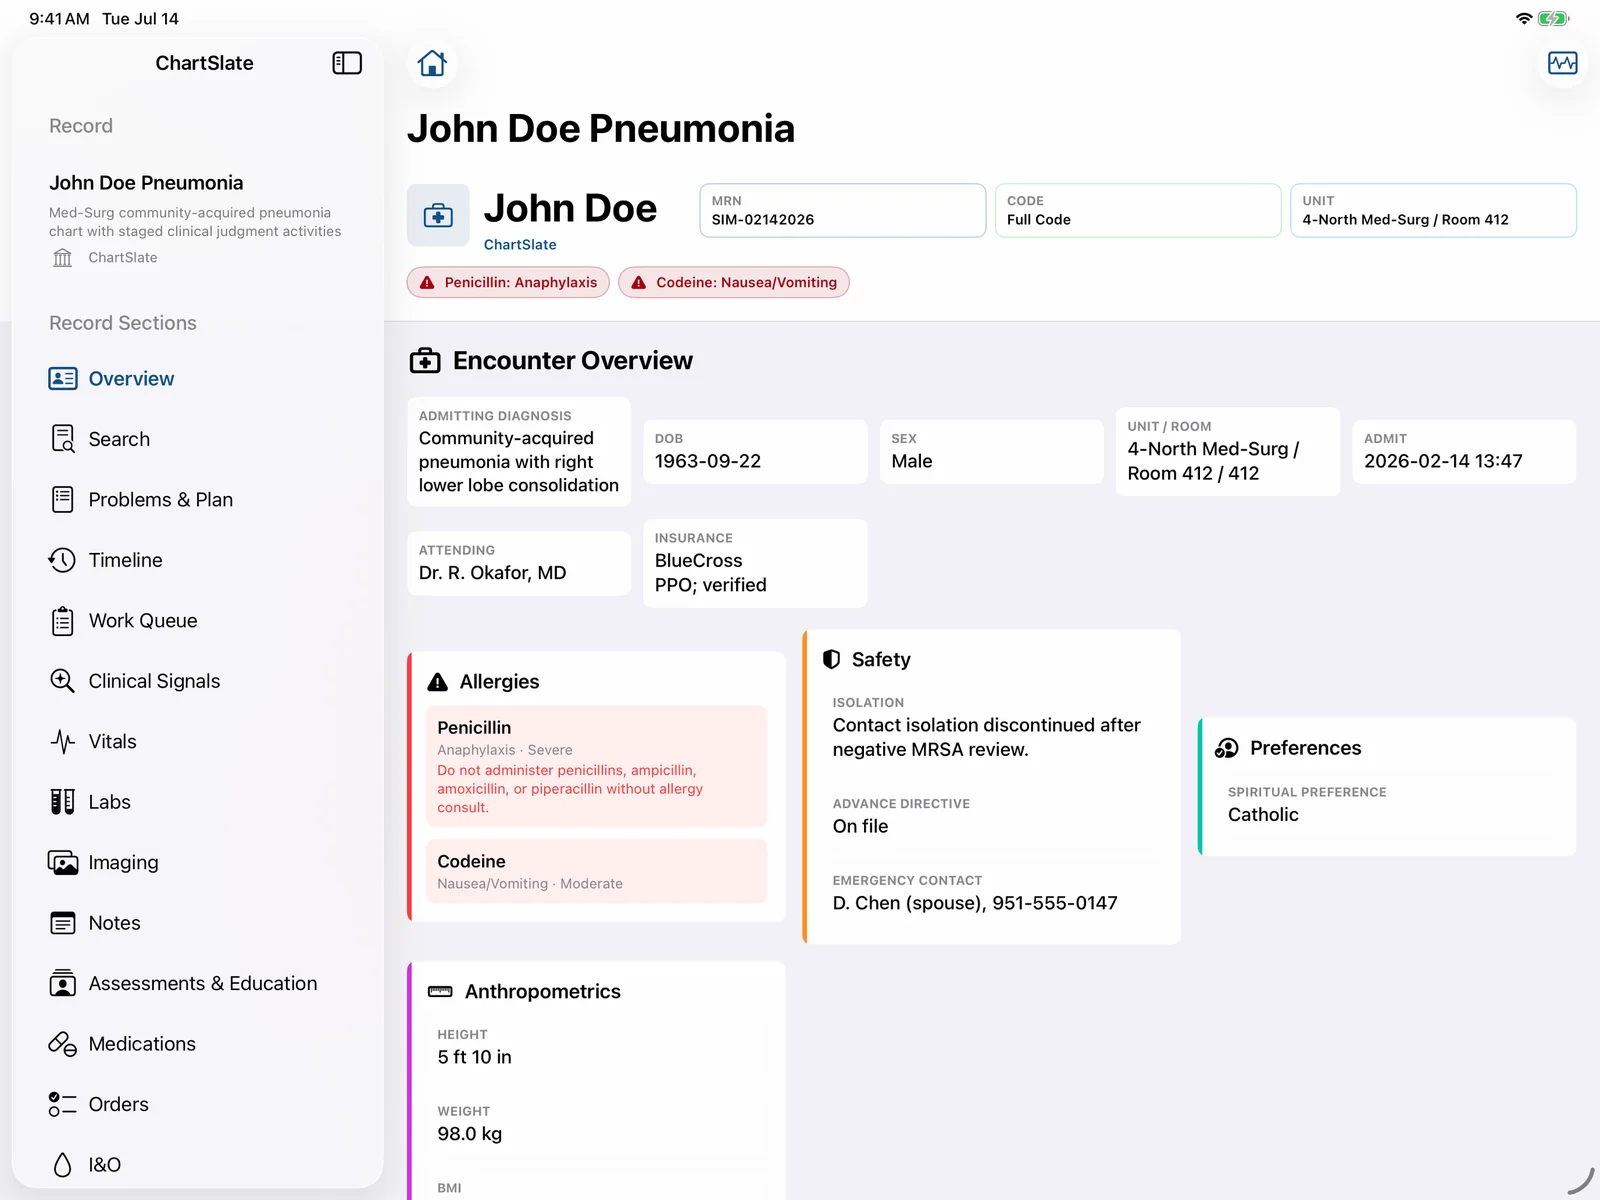The width and height of the screenshot is (1600, 1200).
Task: Click the Medications pill icon
Action: point(63,1044)
